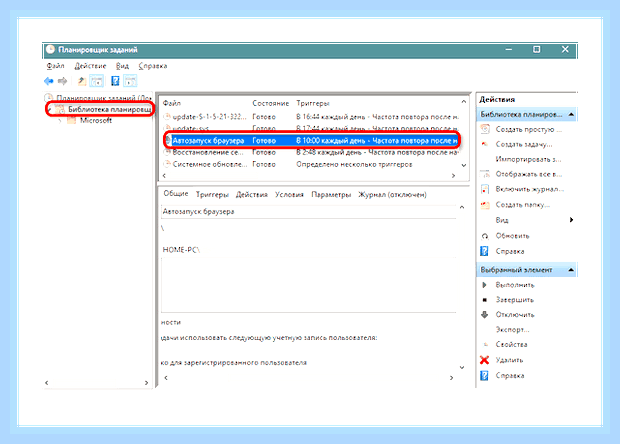The width and height of the screenshot is (620, 444).
Task: Click Импортировать задачу action
Action: (x=528, y=159)
